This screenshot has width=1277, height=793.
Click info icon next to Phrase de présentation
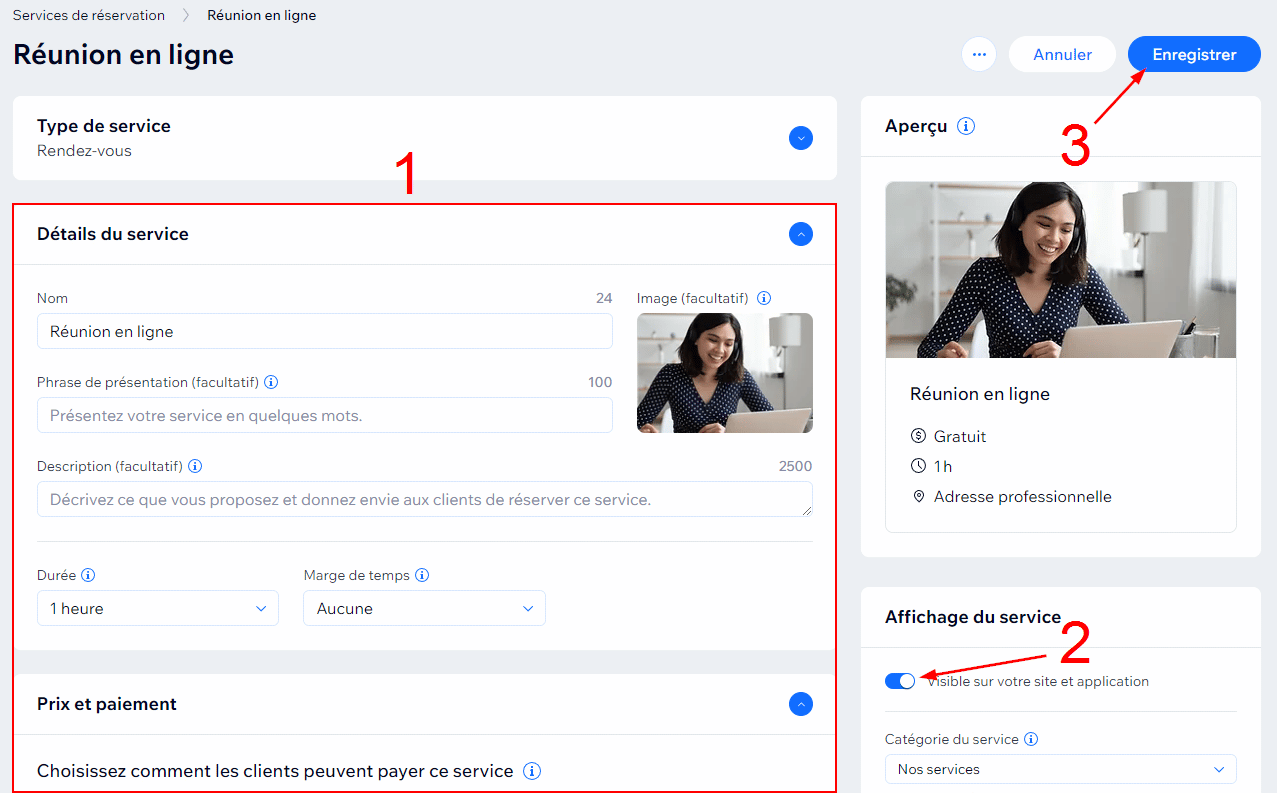coord(271,382)
